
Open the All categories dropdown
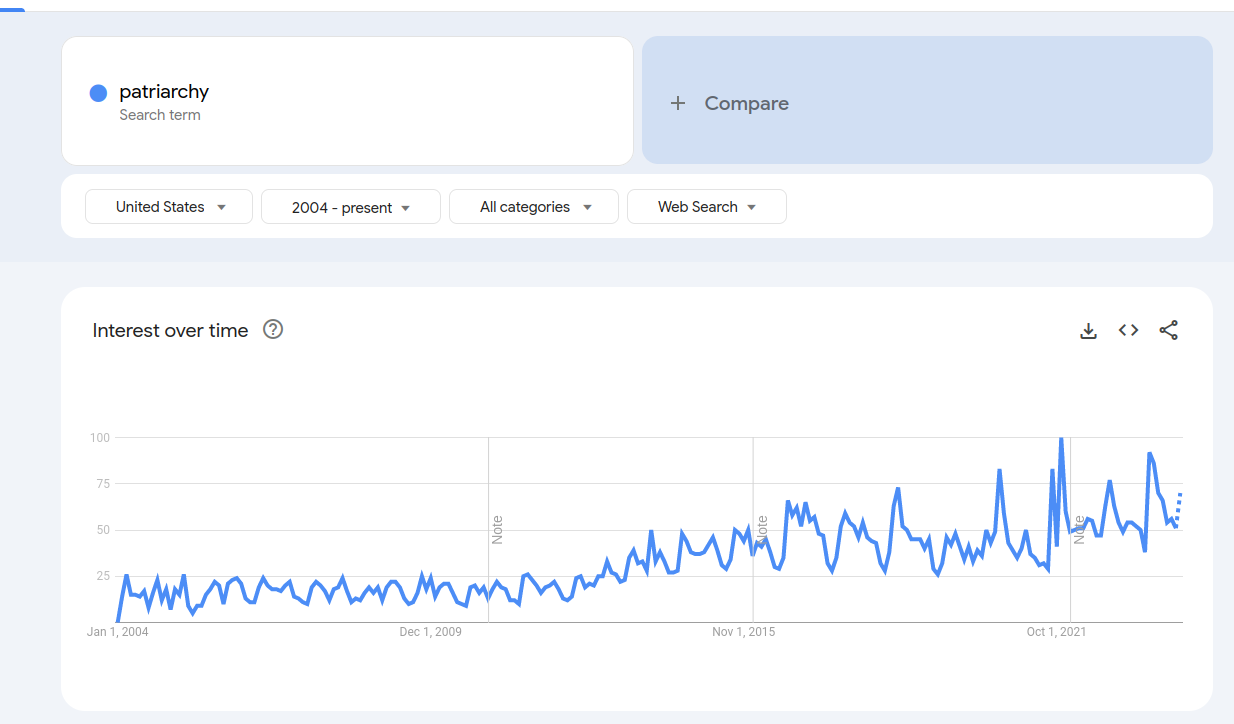534,207
